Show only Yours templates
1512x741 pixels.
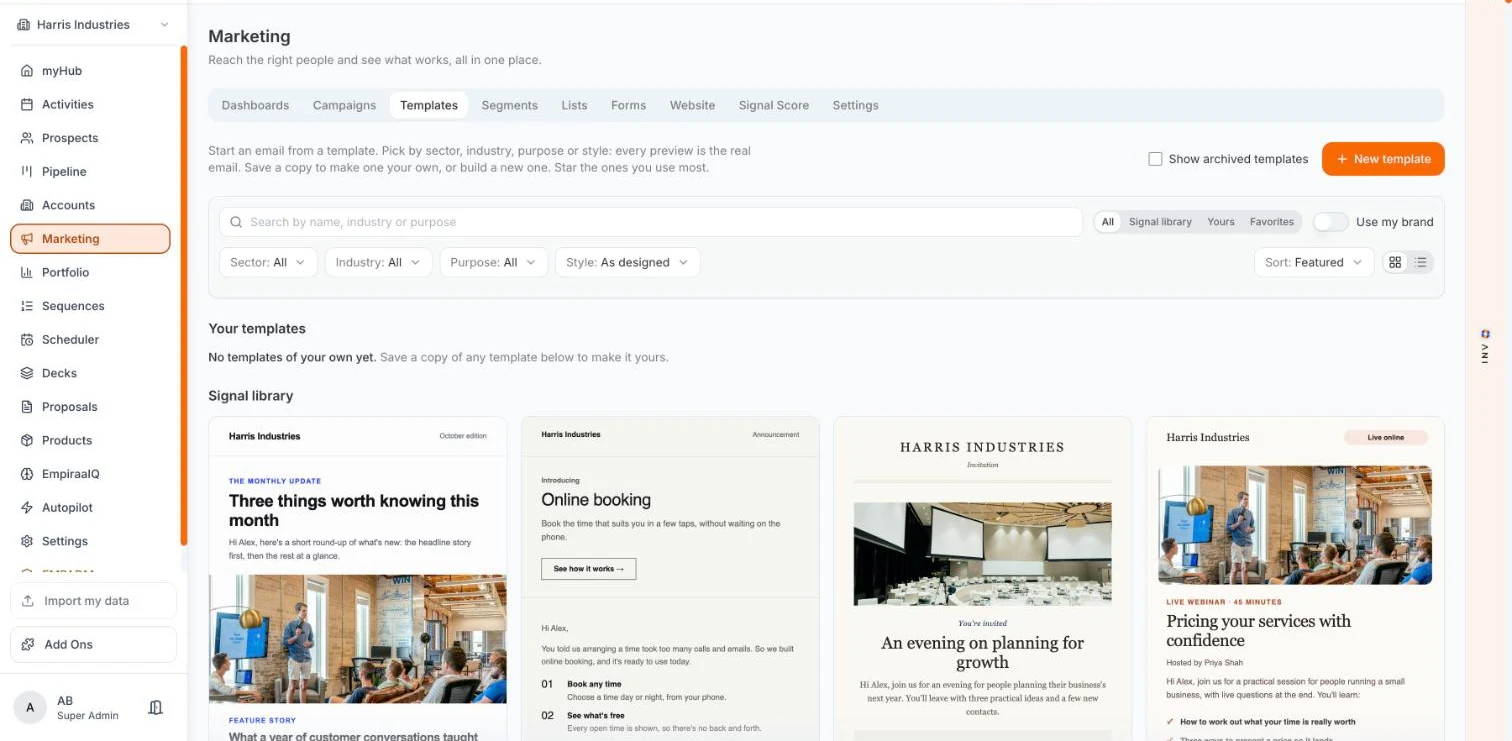coord(1221,222)
